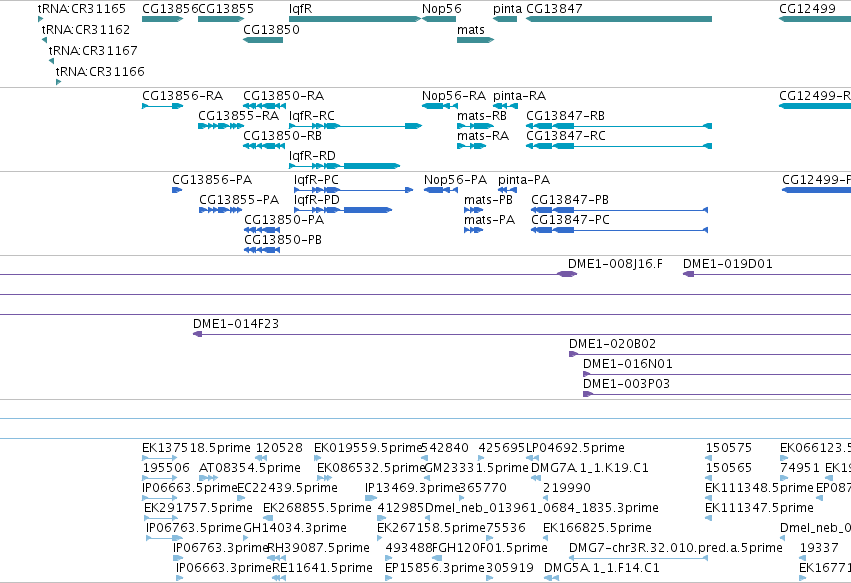Viewport: 851px width, 583px height.
Task: Select the tRNA:CR31165 label
Action: click(x=82, y=9)
